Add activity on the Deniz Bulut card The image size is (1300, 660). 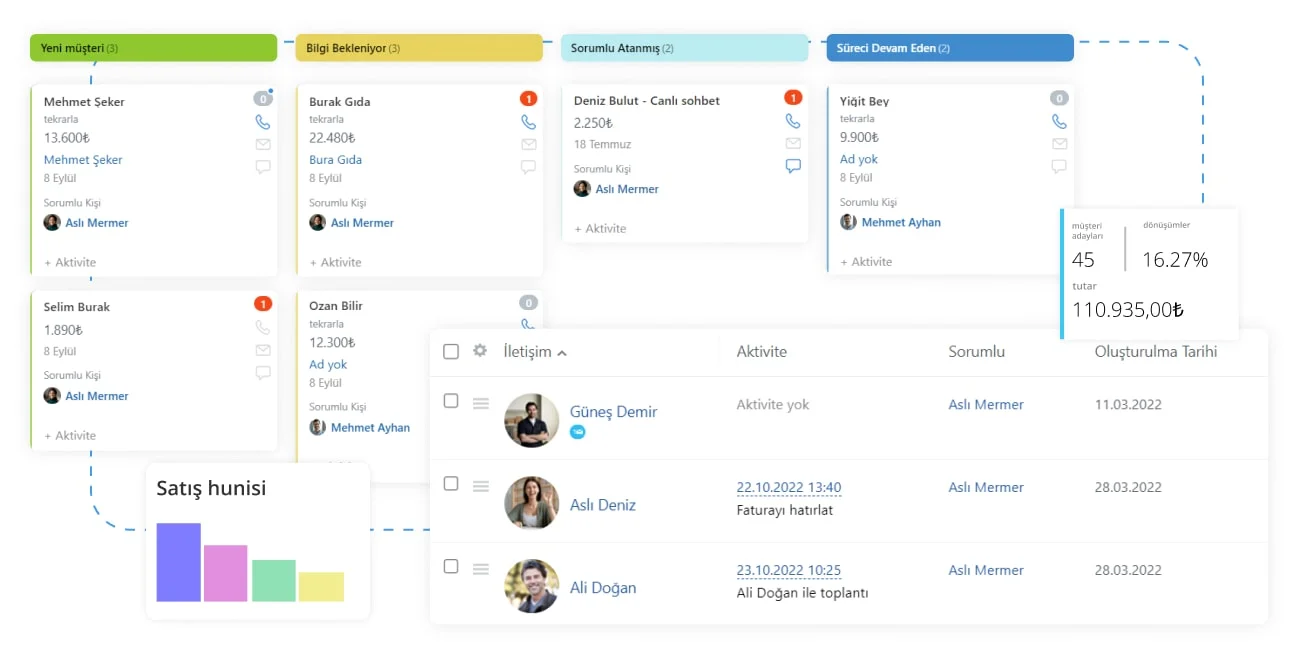pos(600,229)
